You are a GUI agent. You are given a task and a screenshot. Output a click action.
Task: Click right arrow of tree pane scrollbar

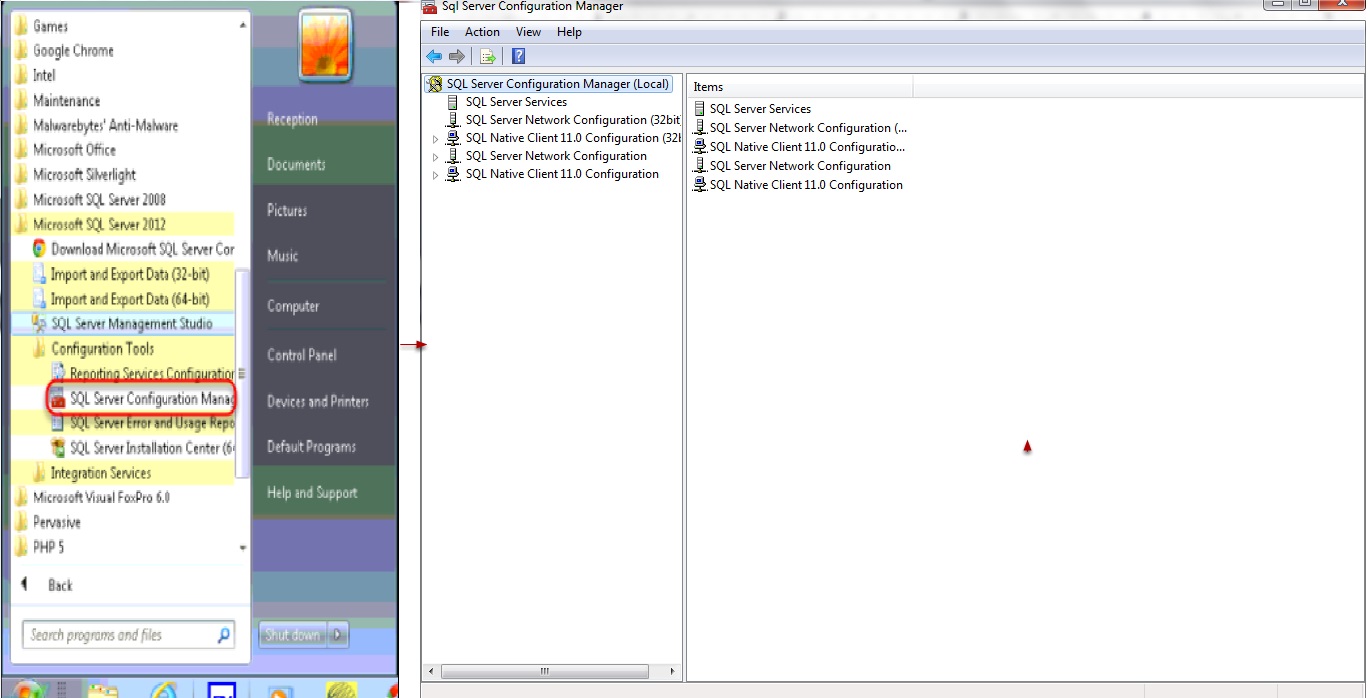(x=673, y=671)
